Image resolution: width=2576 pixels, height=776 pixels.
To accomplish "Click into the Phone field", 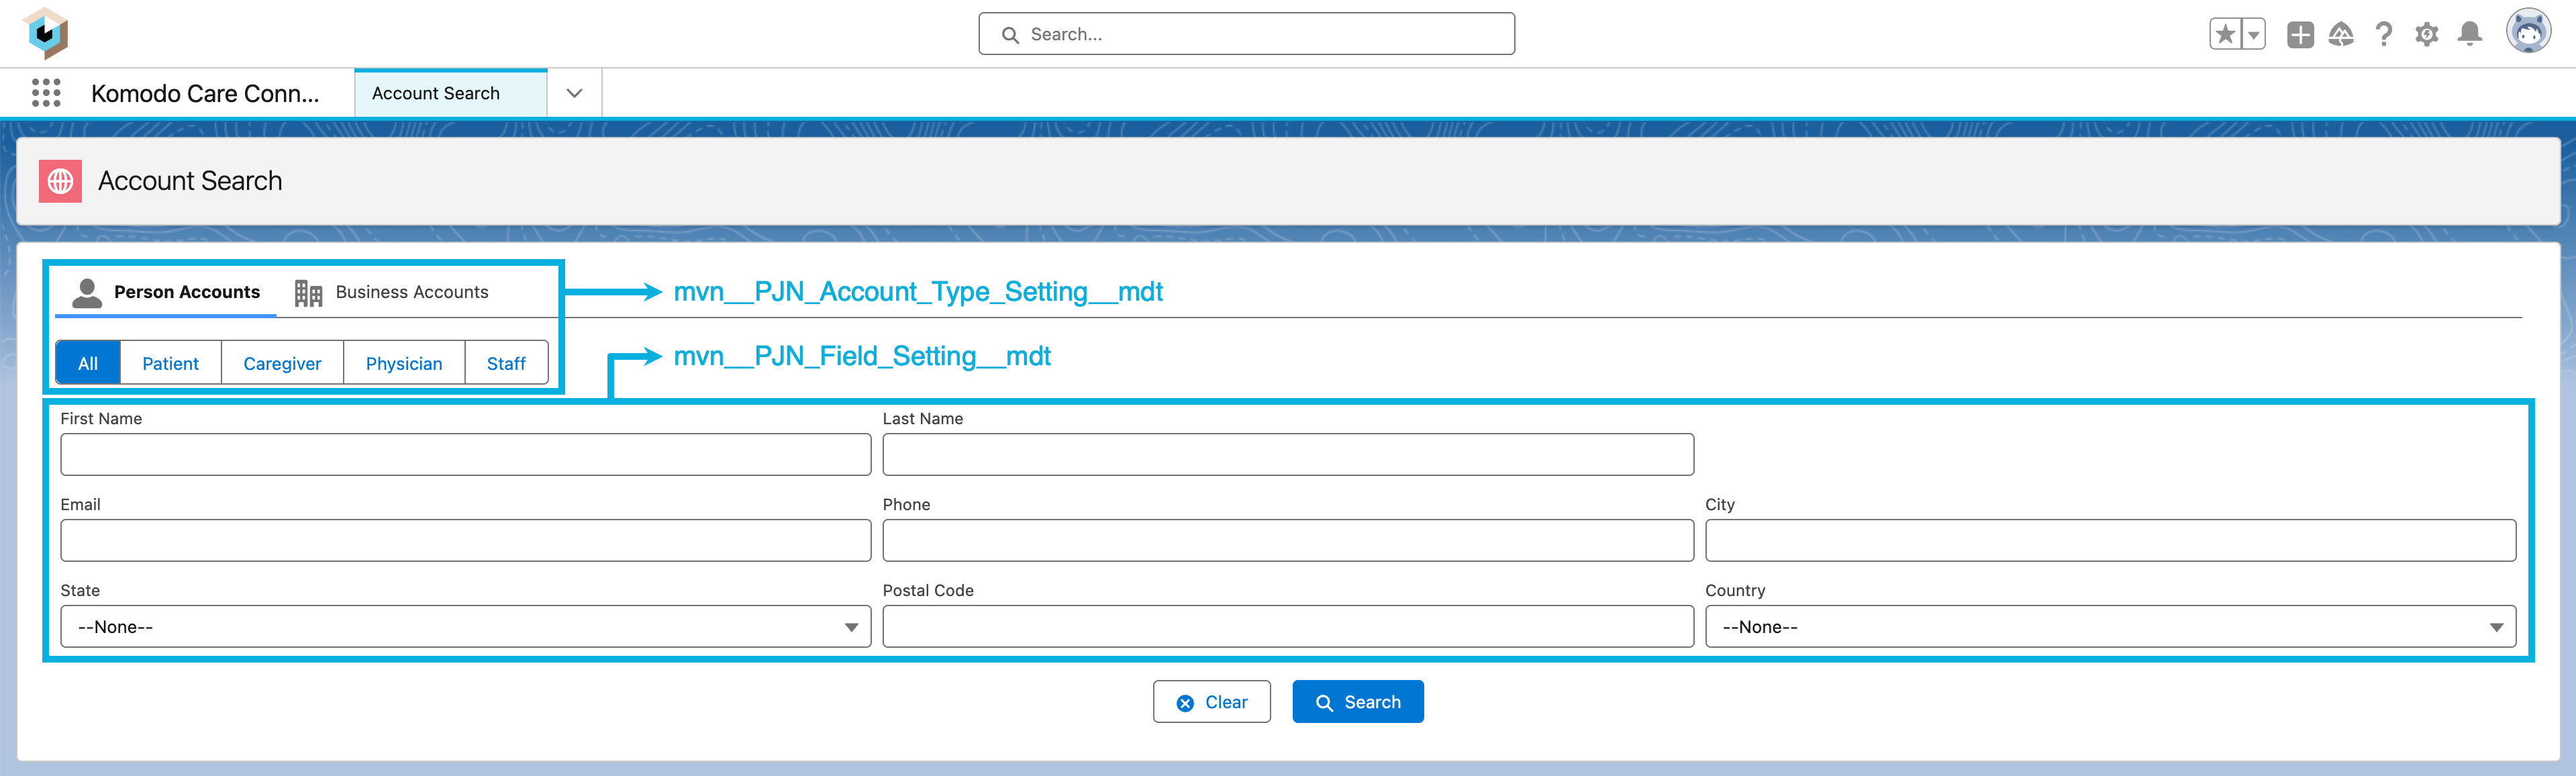I will 1288,540.
